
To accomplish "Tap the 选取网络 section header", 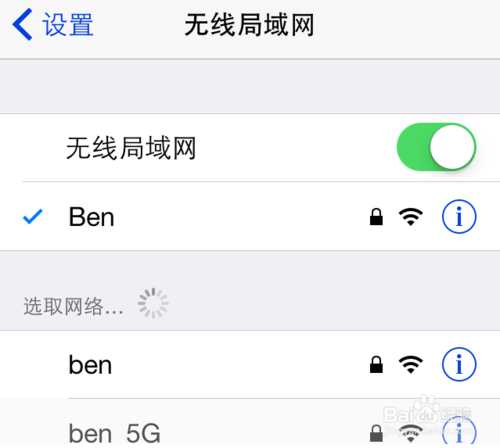I will pos(73,306).
